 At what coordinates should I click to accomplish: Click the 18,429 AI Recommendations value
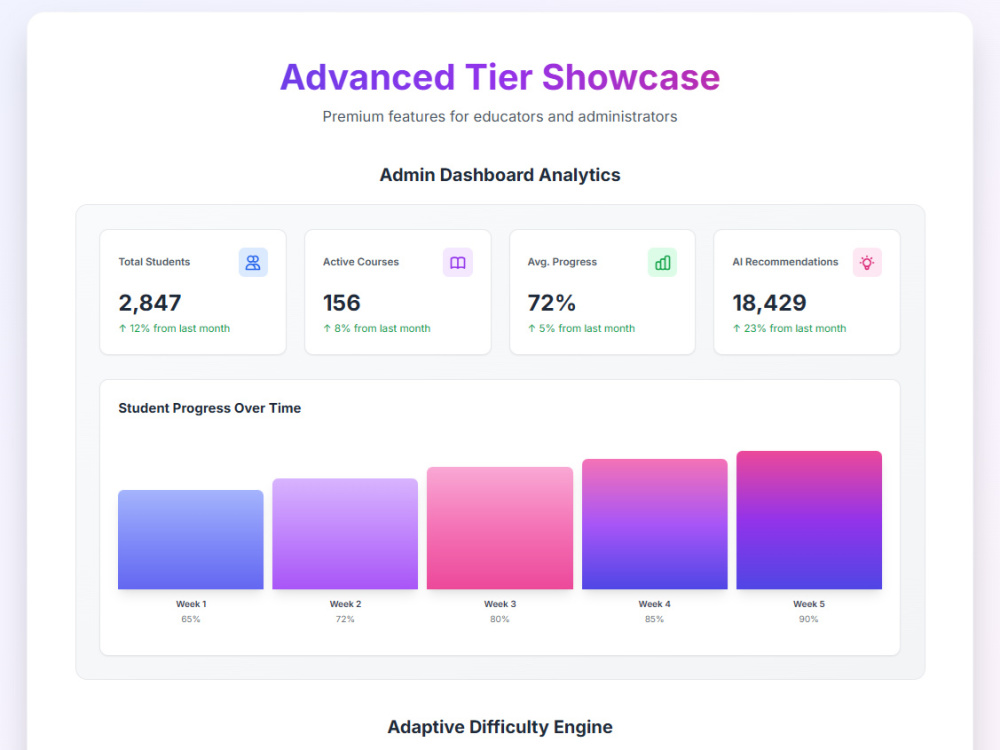[x=769, y=303]
